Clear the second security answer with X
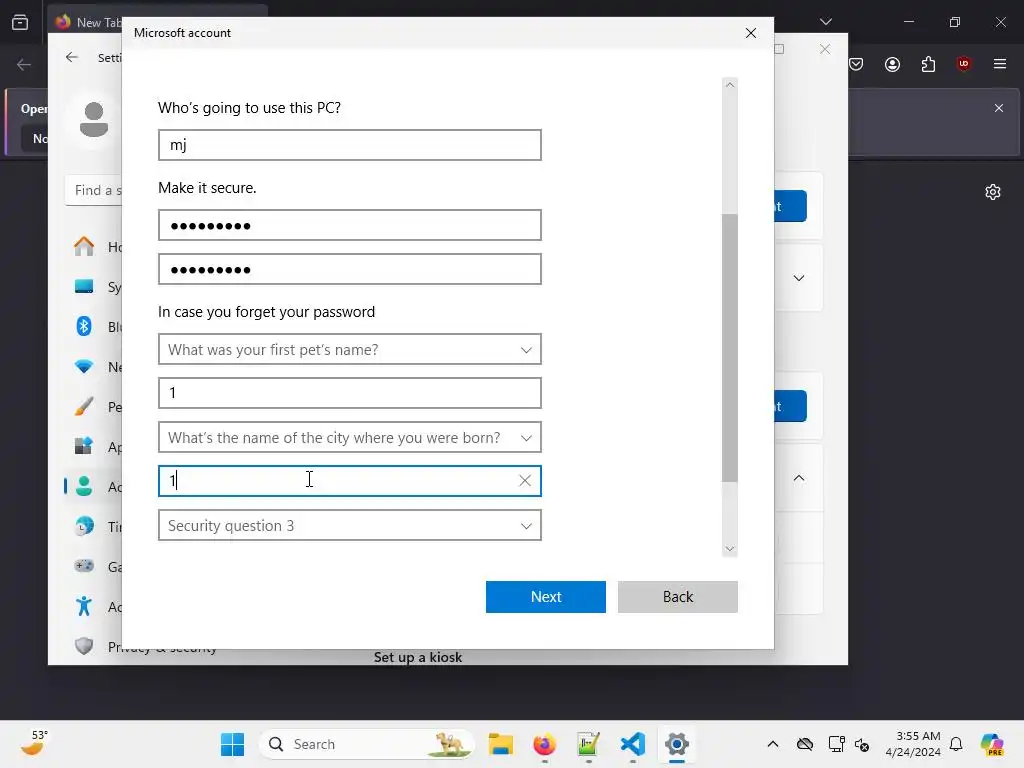The width and height of the screenshot is (1024, 768). pyautogui.click(x=524, y=481)
